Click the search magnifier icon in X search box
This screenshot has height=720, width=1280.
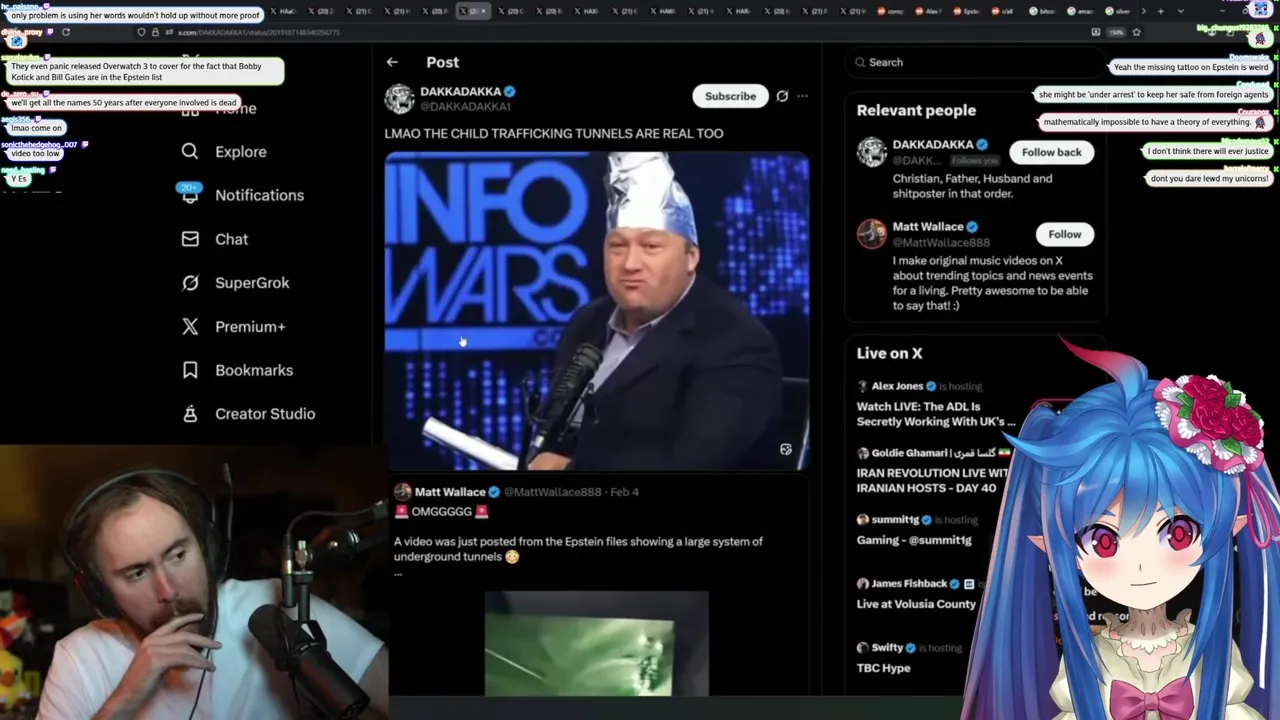[860, 62]
